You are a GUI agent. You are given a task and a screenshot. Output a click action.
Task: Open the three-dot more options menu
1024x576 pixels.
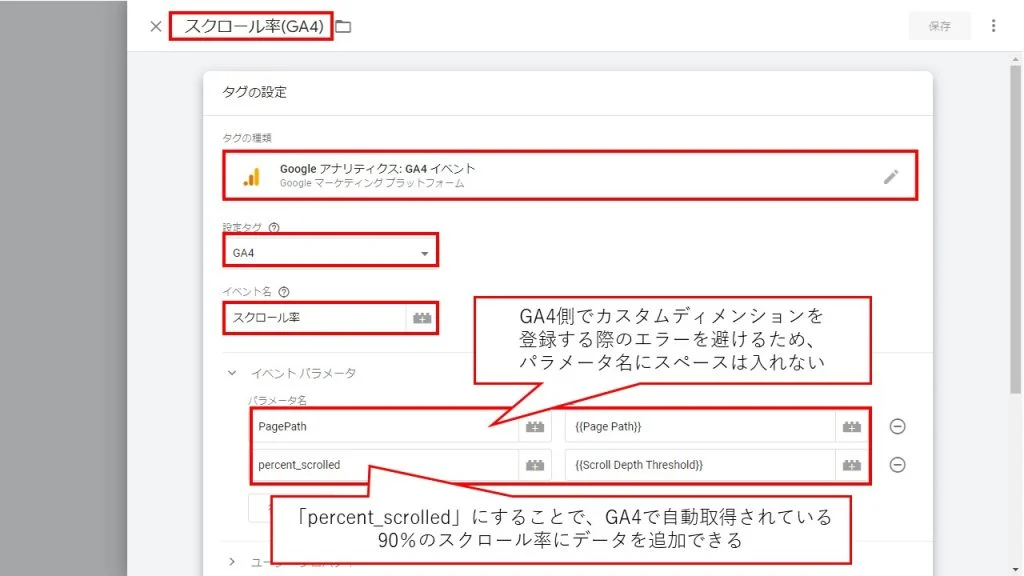993,26
